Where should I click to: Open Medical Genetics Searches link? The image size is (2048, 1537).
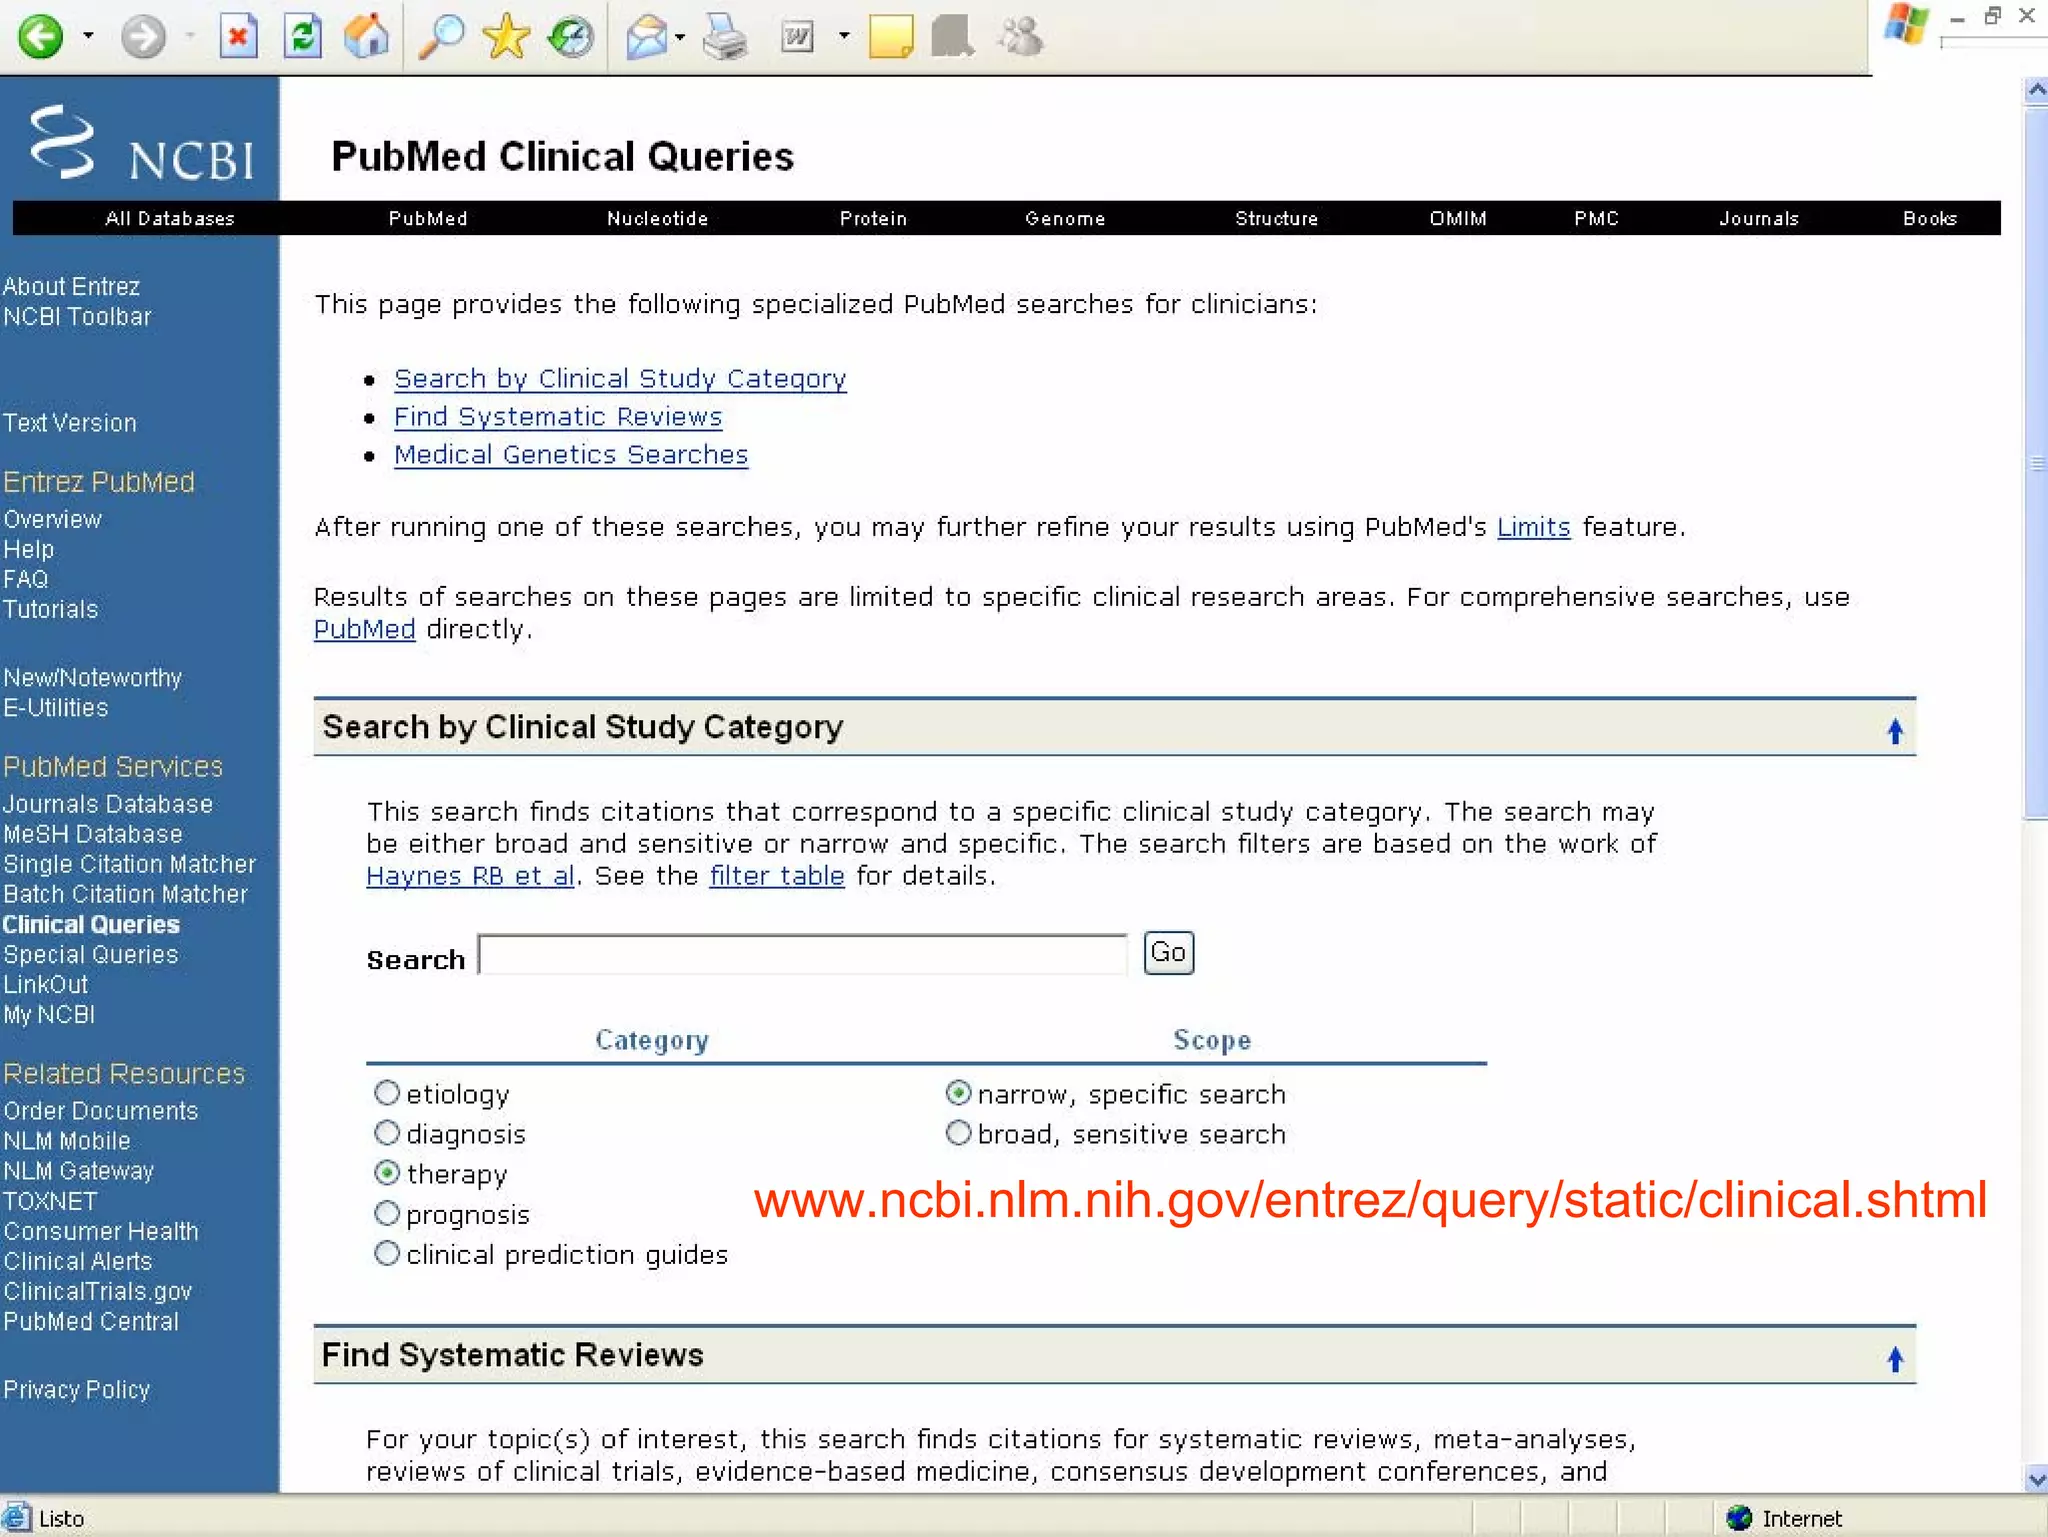pos(571,455)
